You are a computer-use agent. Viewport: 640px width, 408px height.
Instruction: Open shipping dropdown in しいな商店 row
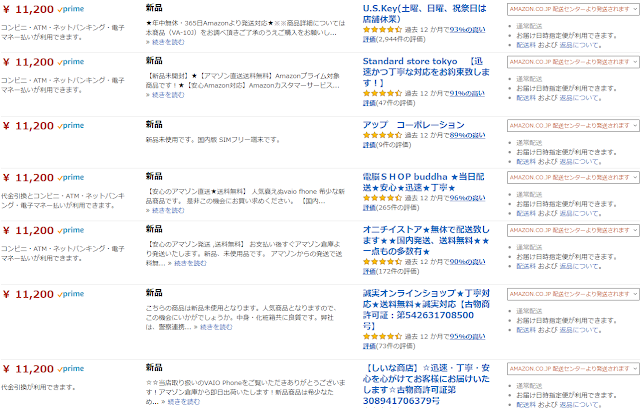tap(573, 369)
